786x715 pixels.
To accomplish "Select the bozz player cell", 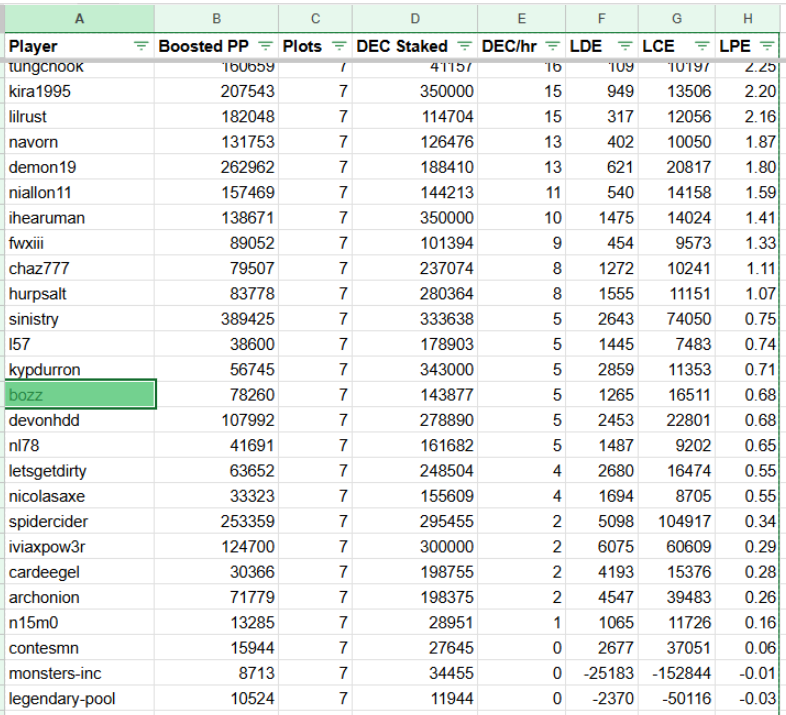I will (80, 395).
